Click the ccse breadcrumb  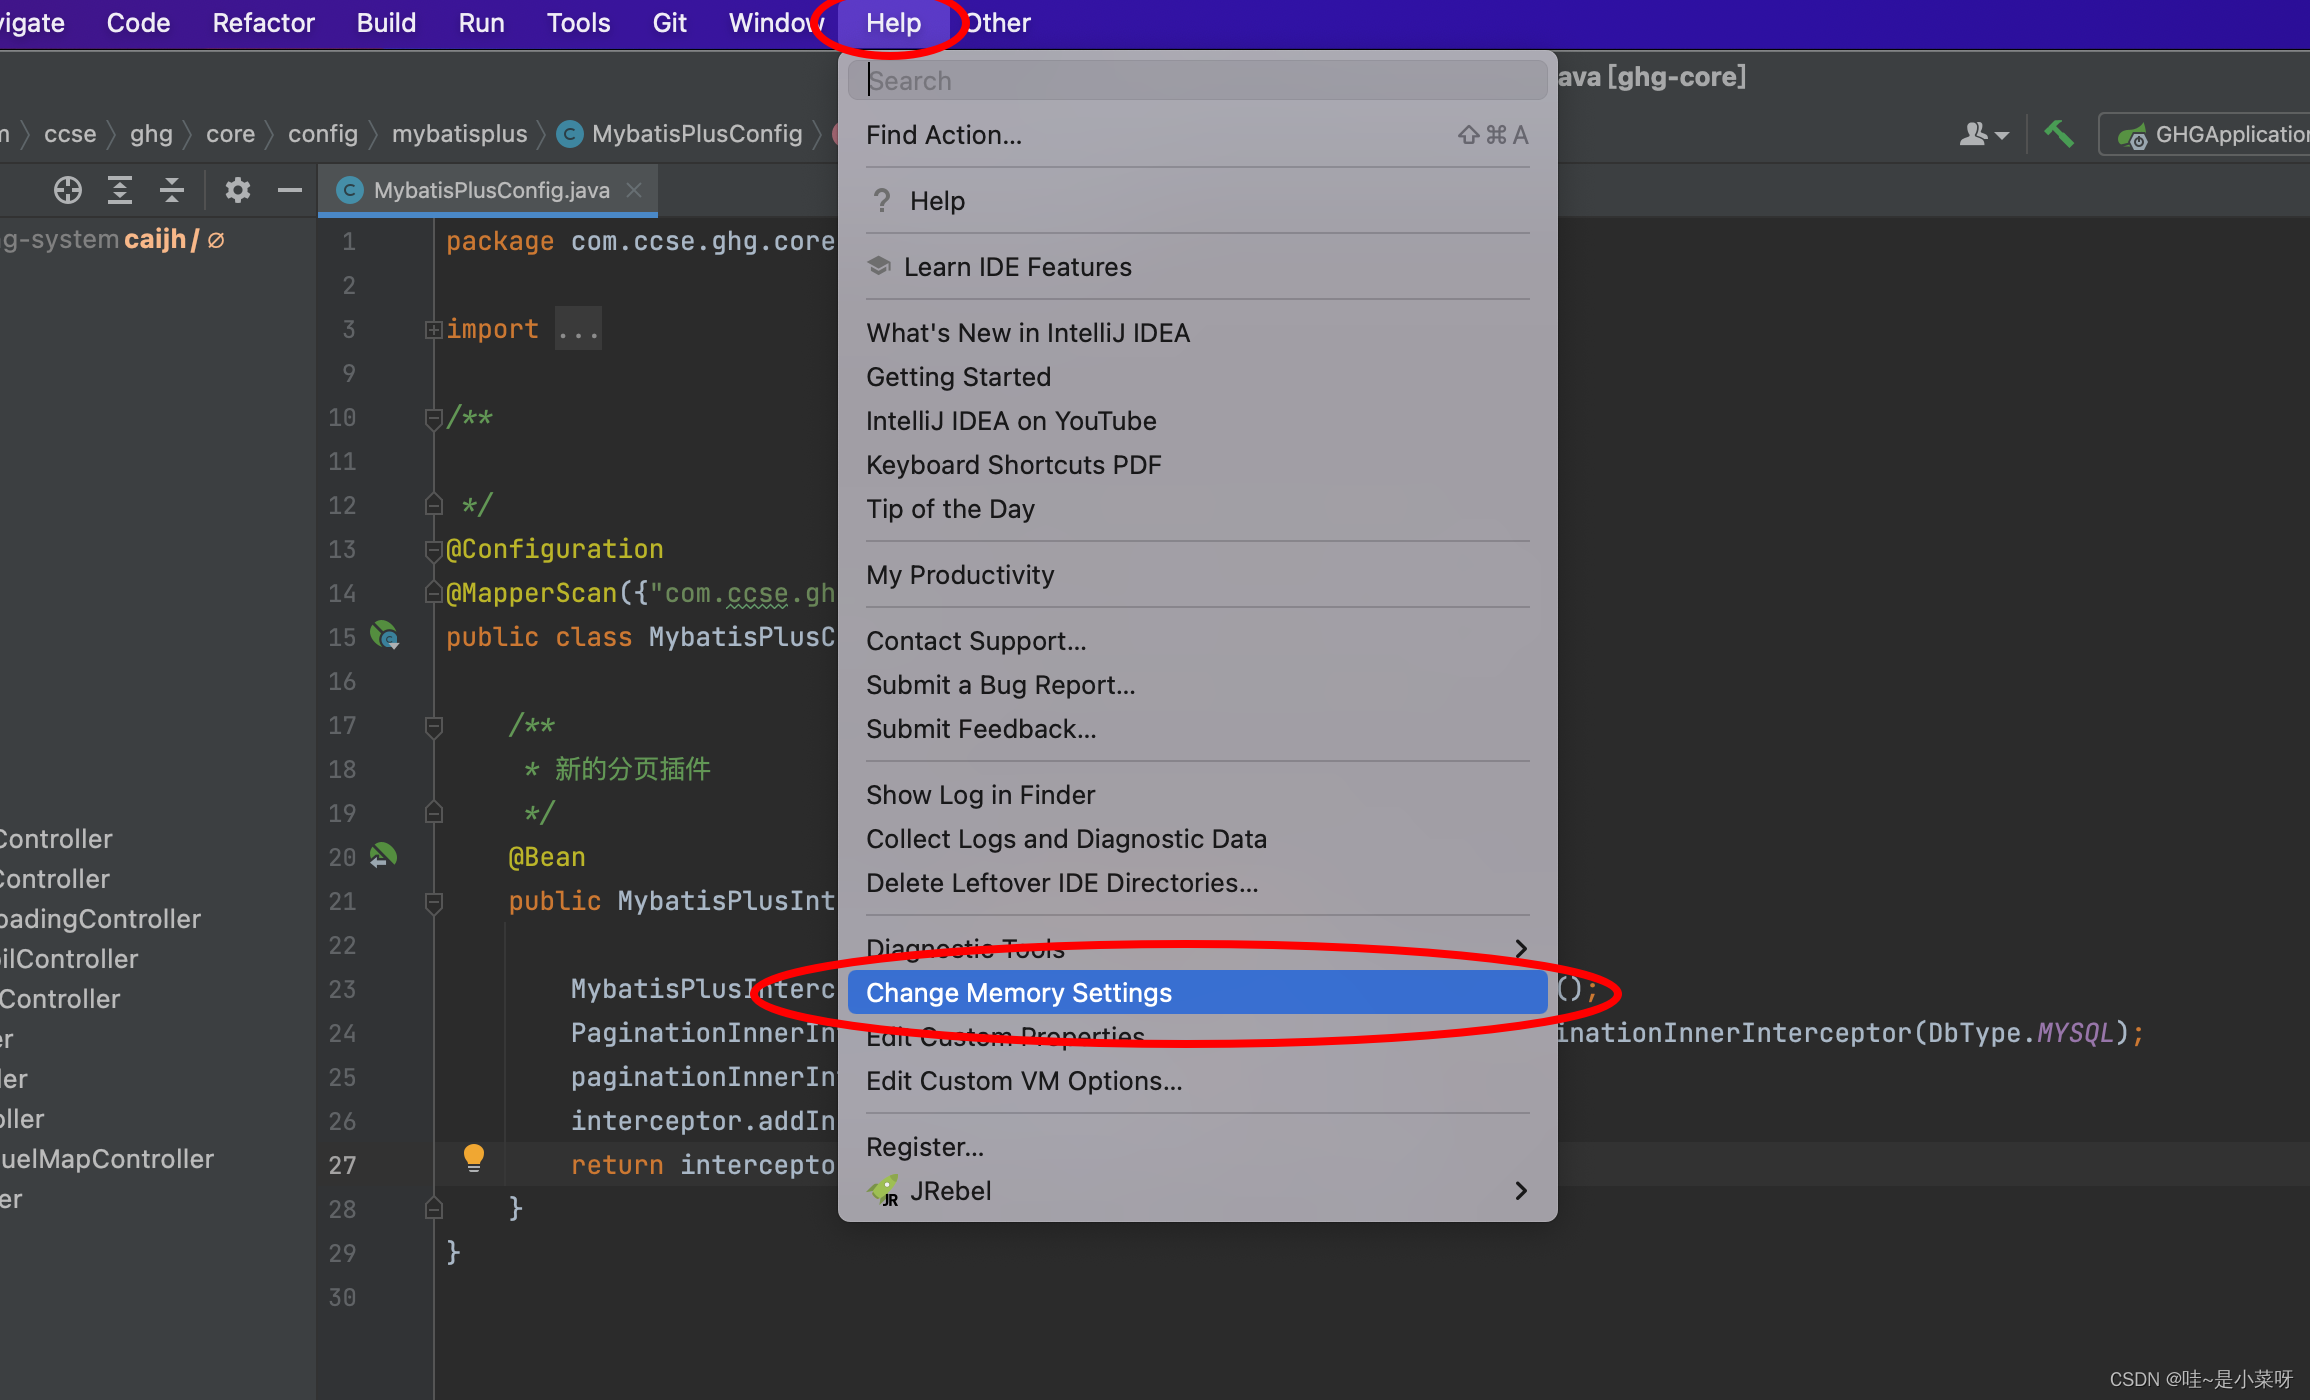70,133
